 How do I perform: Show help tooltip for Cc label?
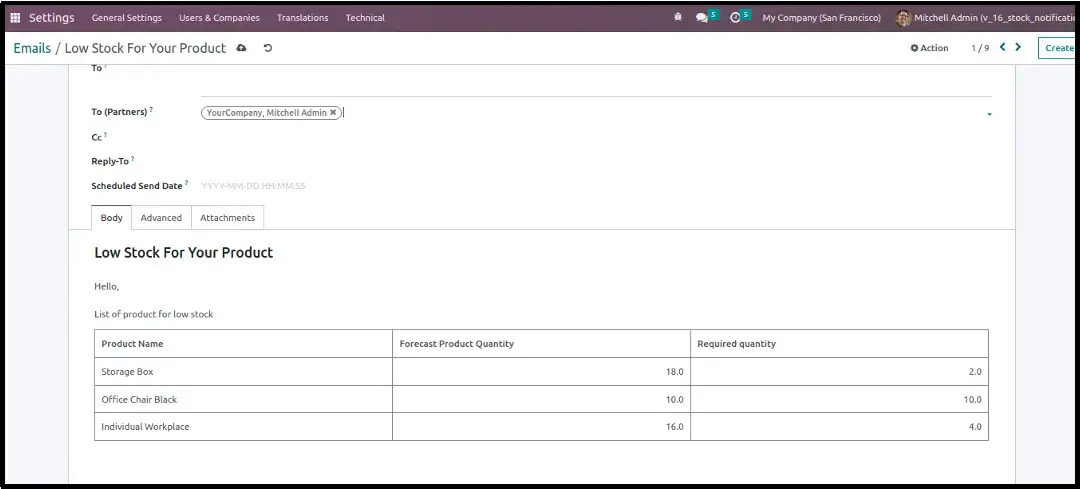pyautogui.click(x=105, y=136)
